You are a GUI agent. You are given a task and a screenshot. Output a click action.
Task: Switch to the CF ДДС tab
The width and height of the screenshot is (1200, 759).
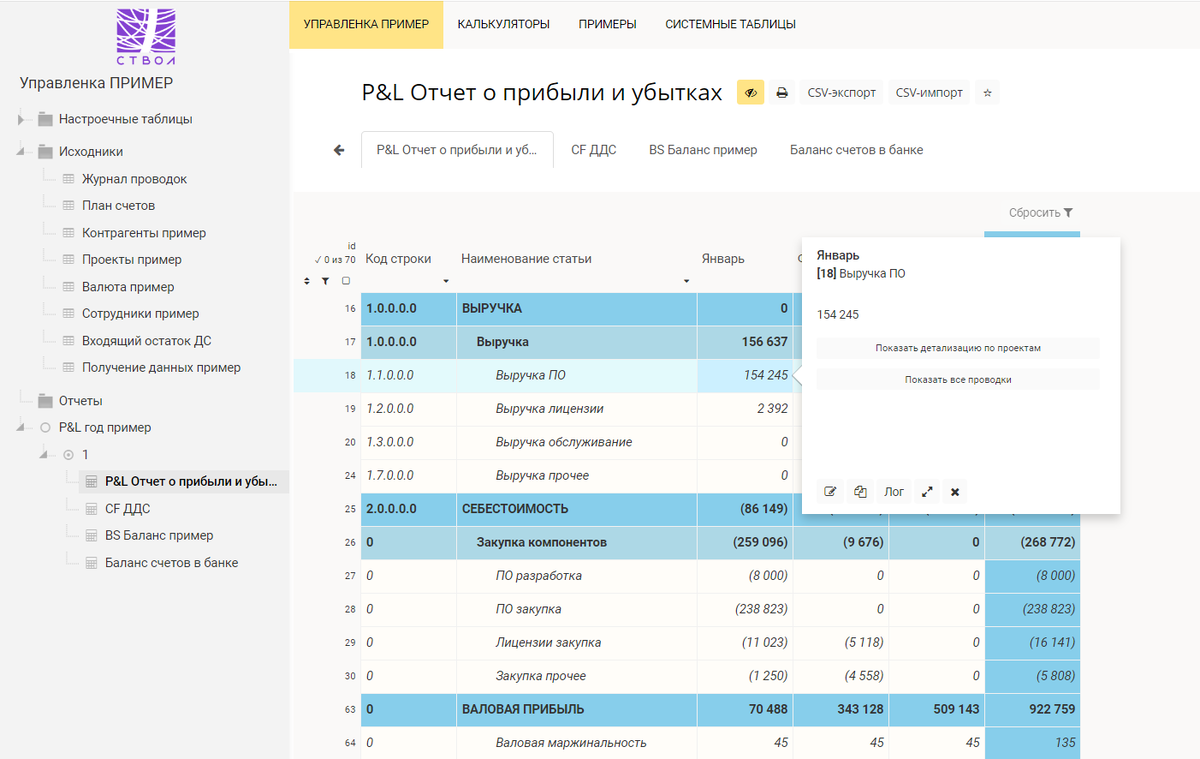click(594, 150)
